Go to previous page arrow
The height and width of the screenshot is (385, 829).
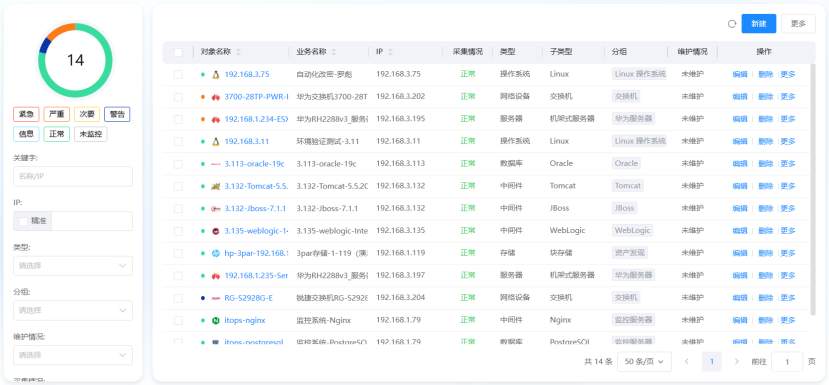click(687, 362)
